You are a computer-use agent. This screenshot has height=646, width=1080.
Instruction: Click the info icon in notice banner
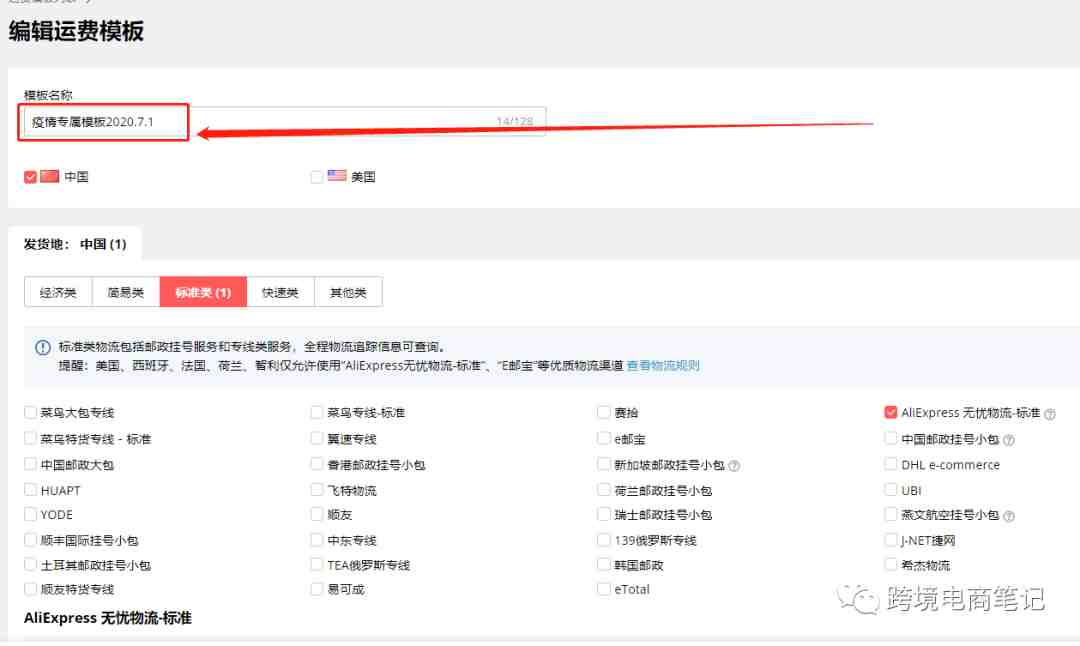(43, 347)
